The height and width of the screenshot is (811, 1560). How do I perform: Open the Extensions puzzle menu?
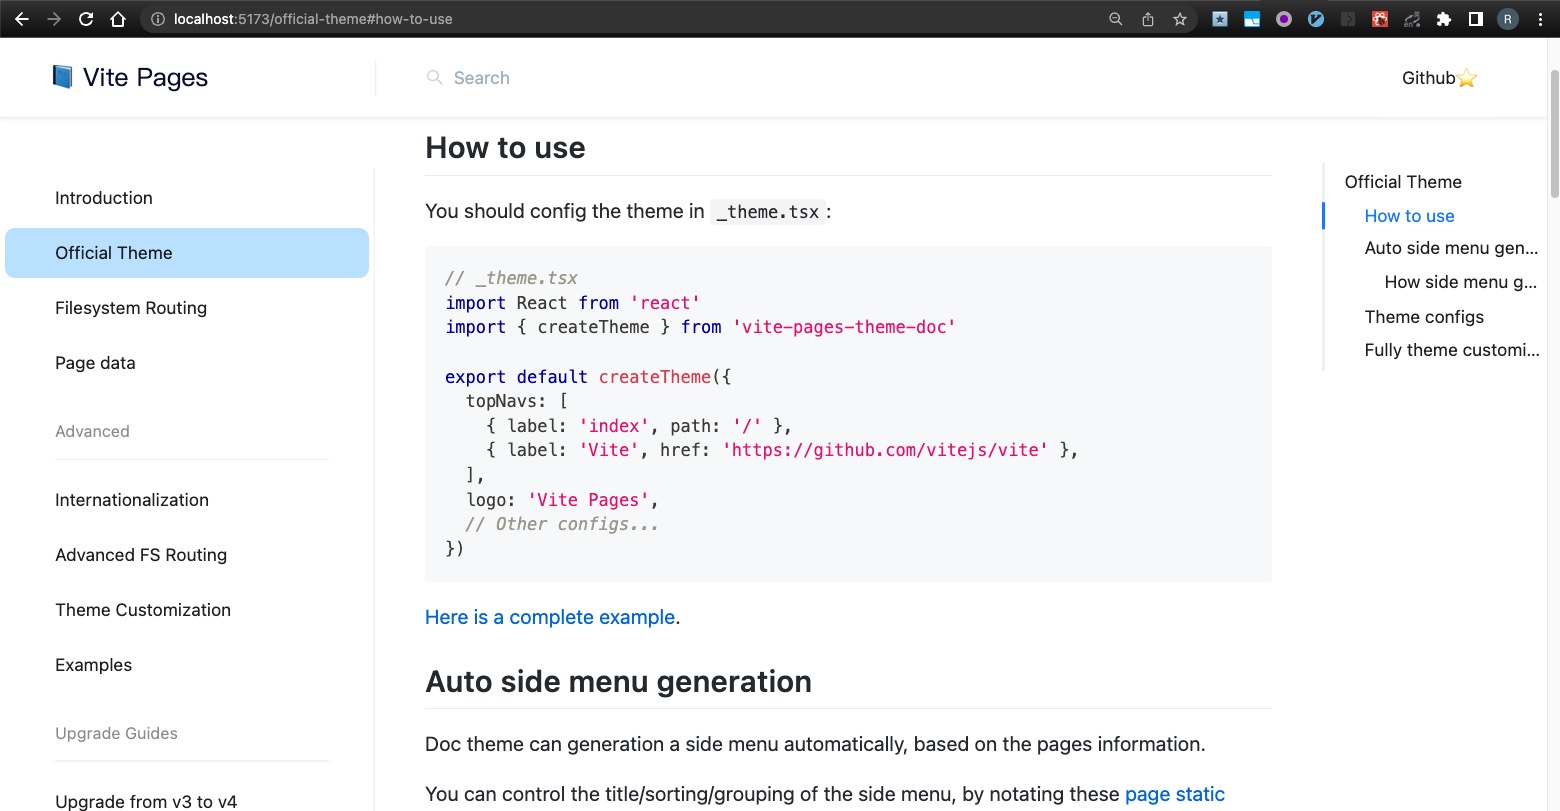[1444, 19]
